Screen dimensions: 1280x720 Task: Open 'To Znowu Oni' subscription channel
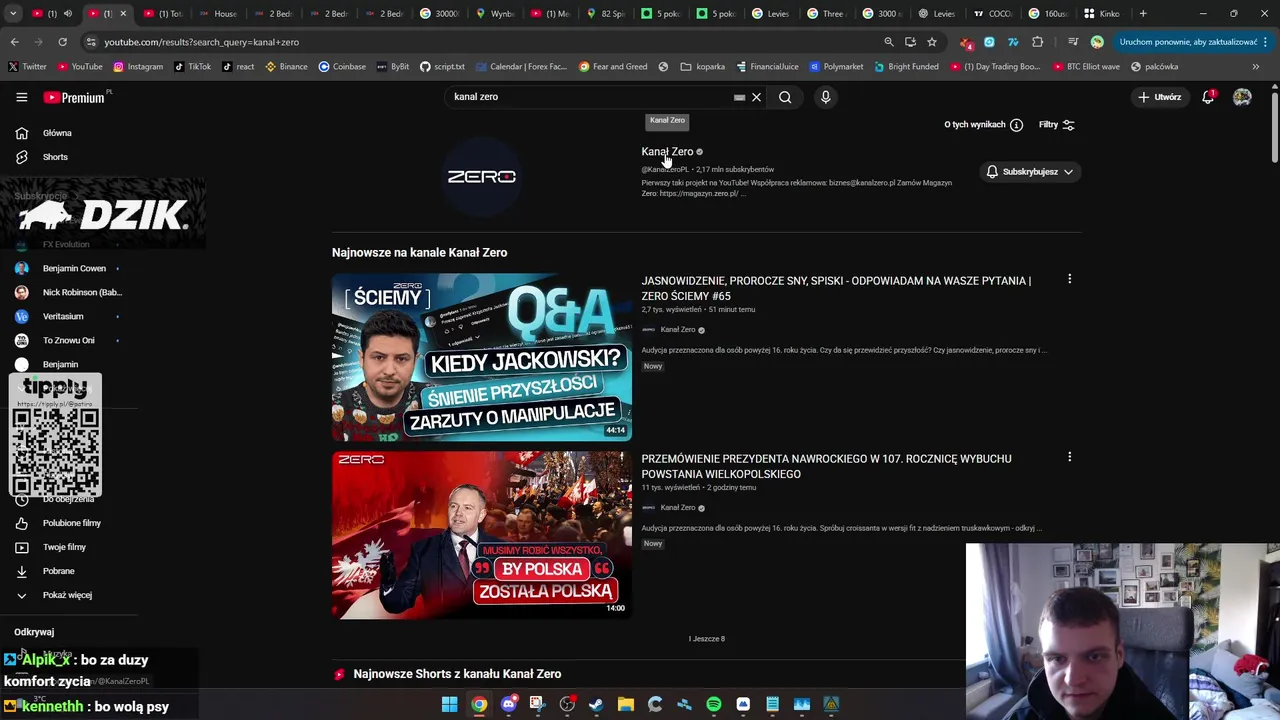coord(69,340)
